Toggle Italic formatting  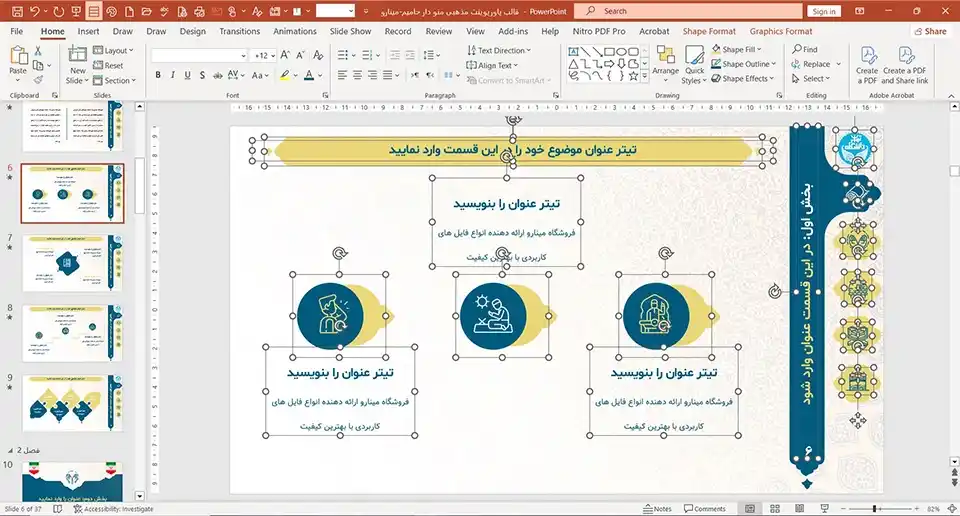pos(173,75)
